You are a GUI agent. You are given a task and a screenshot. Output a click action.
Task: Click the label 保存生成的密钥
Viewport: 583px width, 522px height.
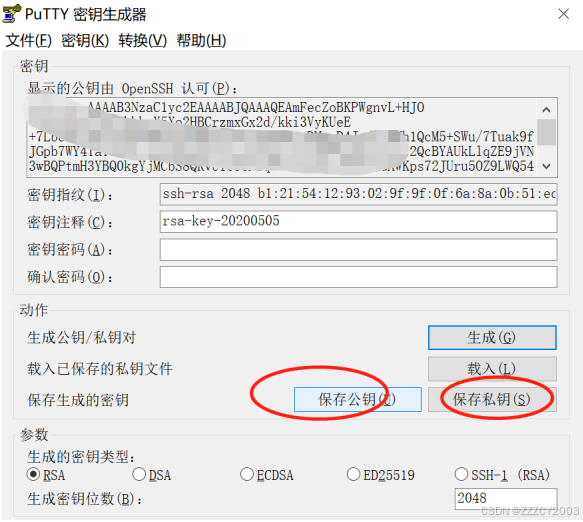(78, 400)
